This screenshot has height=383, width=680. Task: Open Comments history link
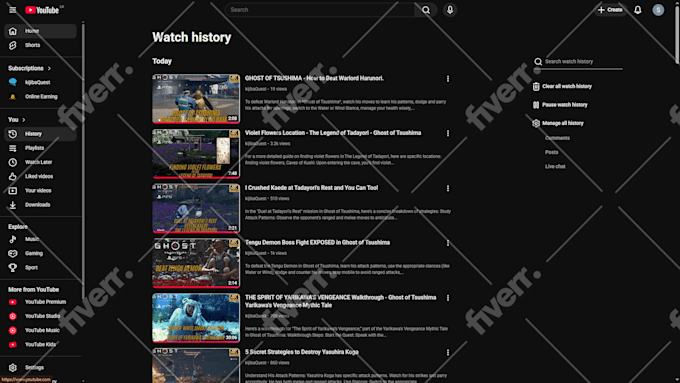pyautogui.click(x=557, y=138)
